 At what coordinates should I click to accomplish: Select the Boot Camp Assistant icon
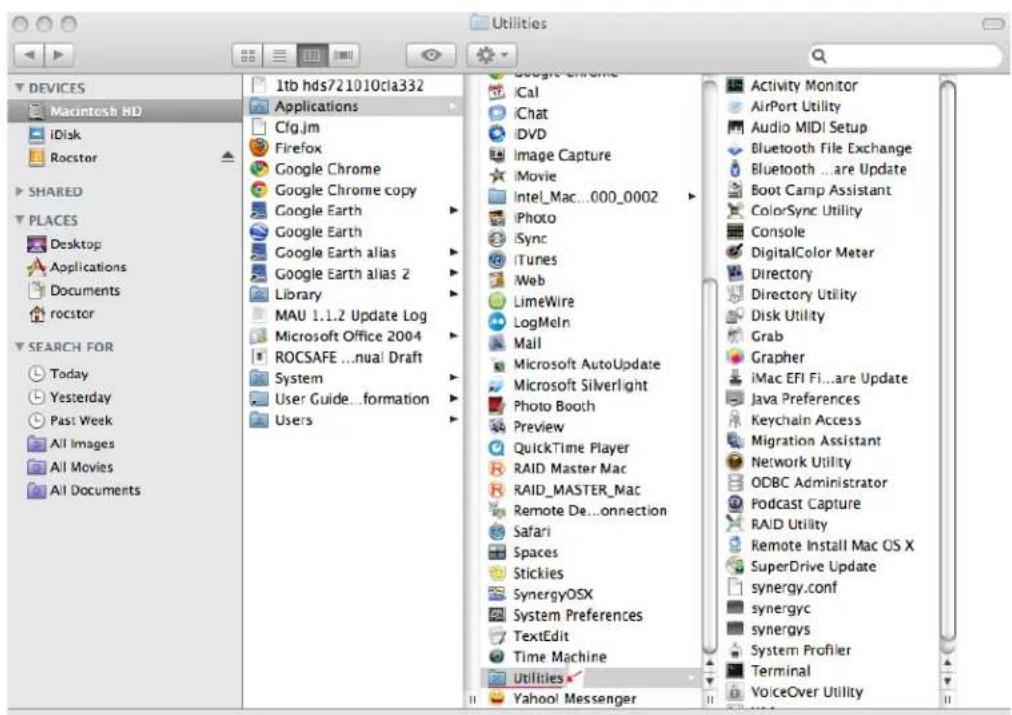pyautogui.click(x=734, y=190)
